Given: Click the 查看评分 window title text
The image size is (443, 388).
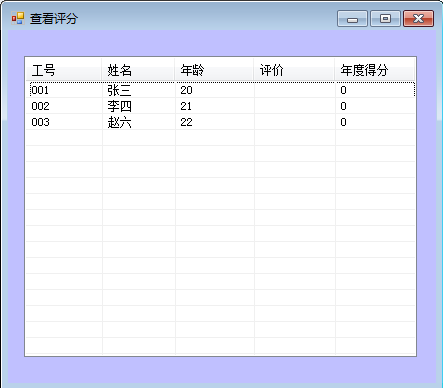Looking at the screenshot, I should pos(54,18).
